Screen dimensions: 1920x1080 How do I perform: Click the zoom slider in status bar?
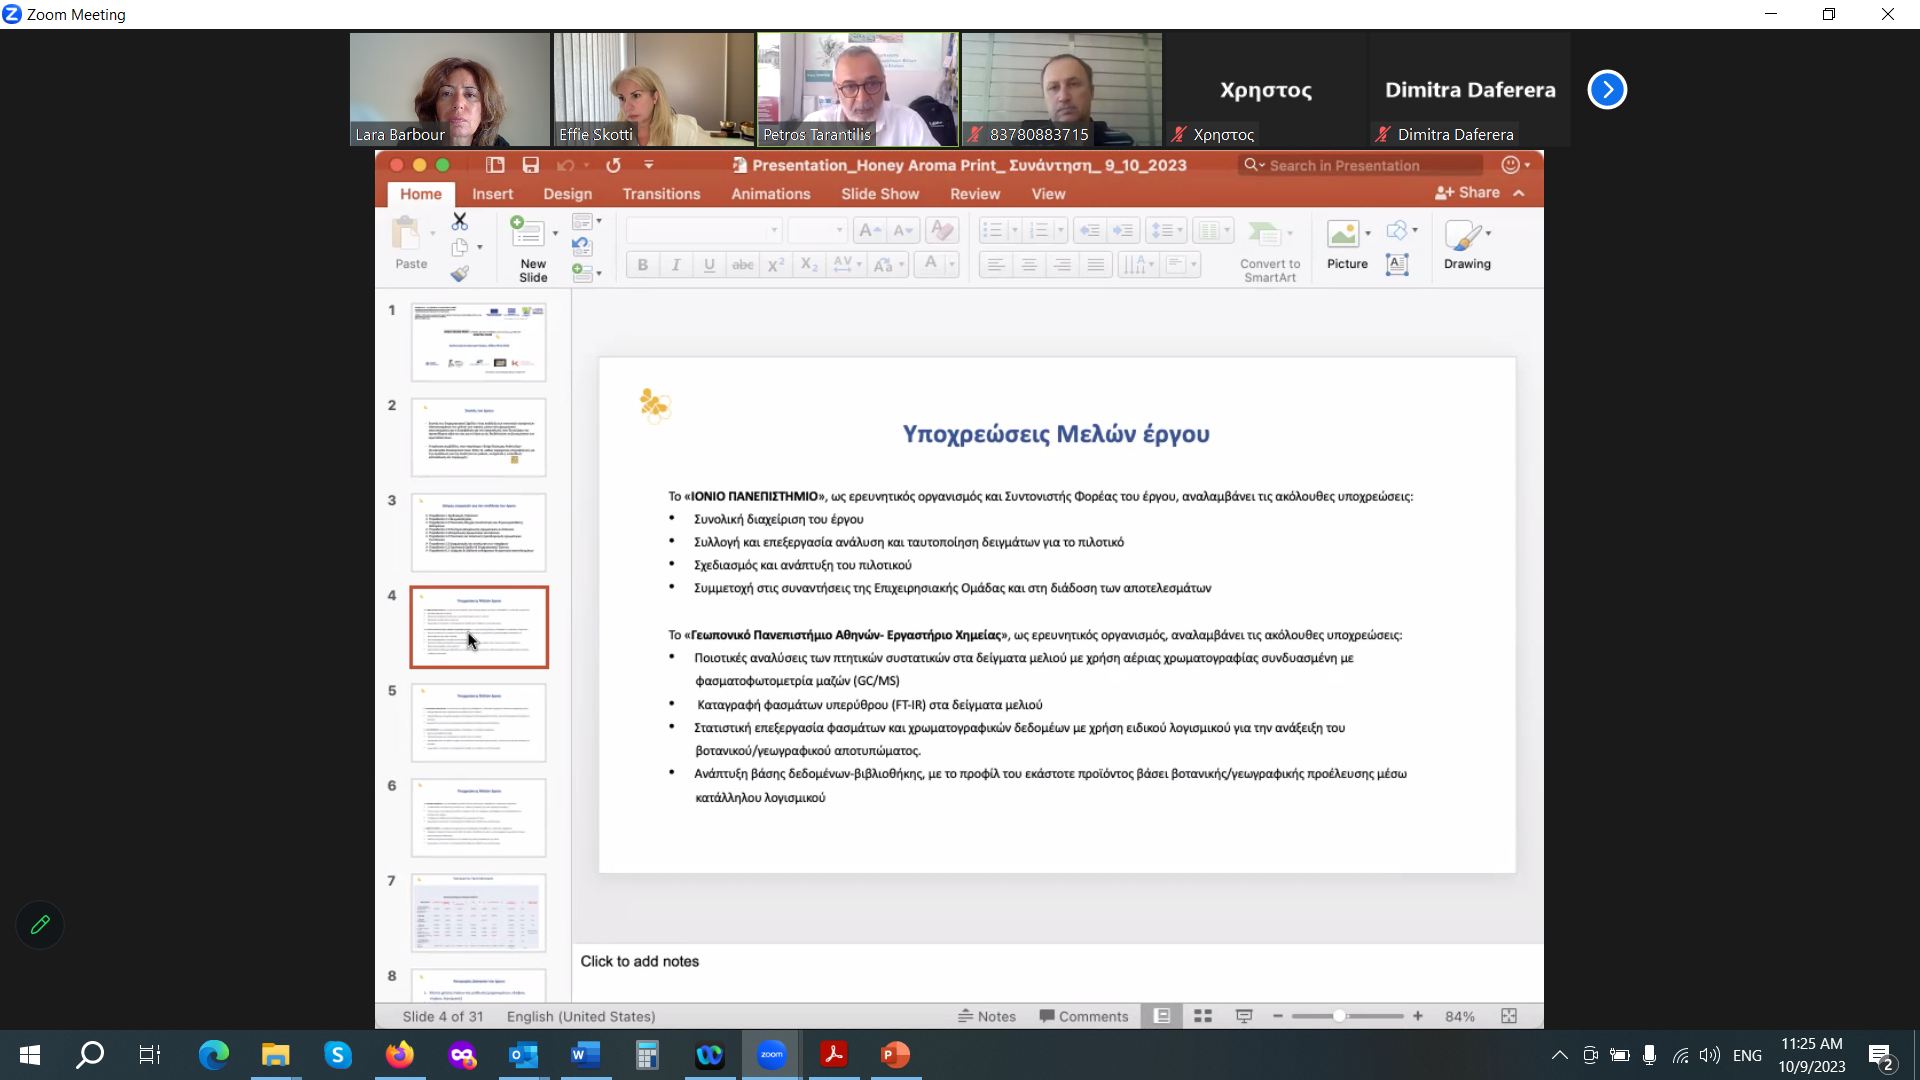(1347, 1016)
